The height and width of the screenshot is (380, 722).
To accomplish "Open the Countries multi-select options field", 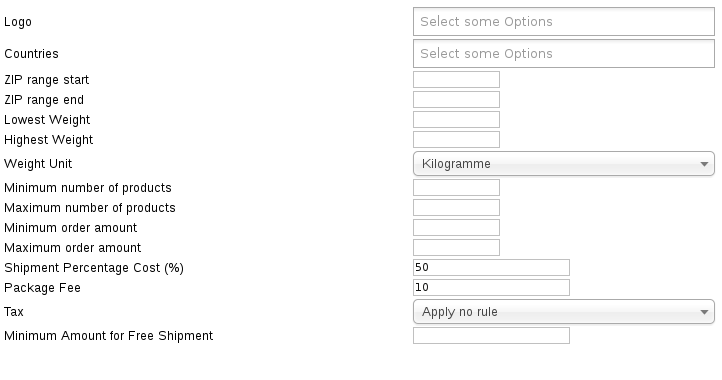I will (564, 53).
